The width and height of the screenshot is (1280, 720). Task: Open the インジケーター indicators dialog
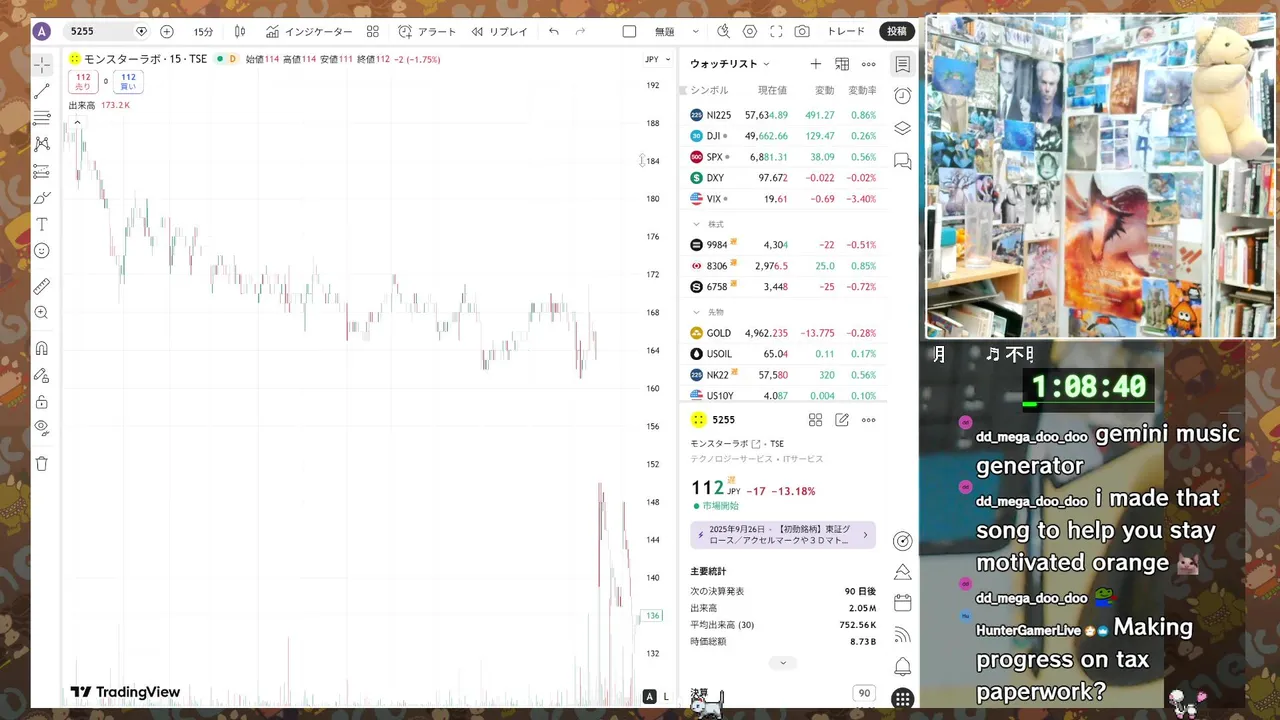coord(309,32)
